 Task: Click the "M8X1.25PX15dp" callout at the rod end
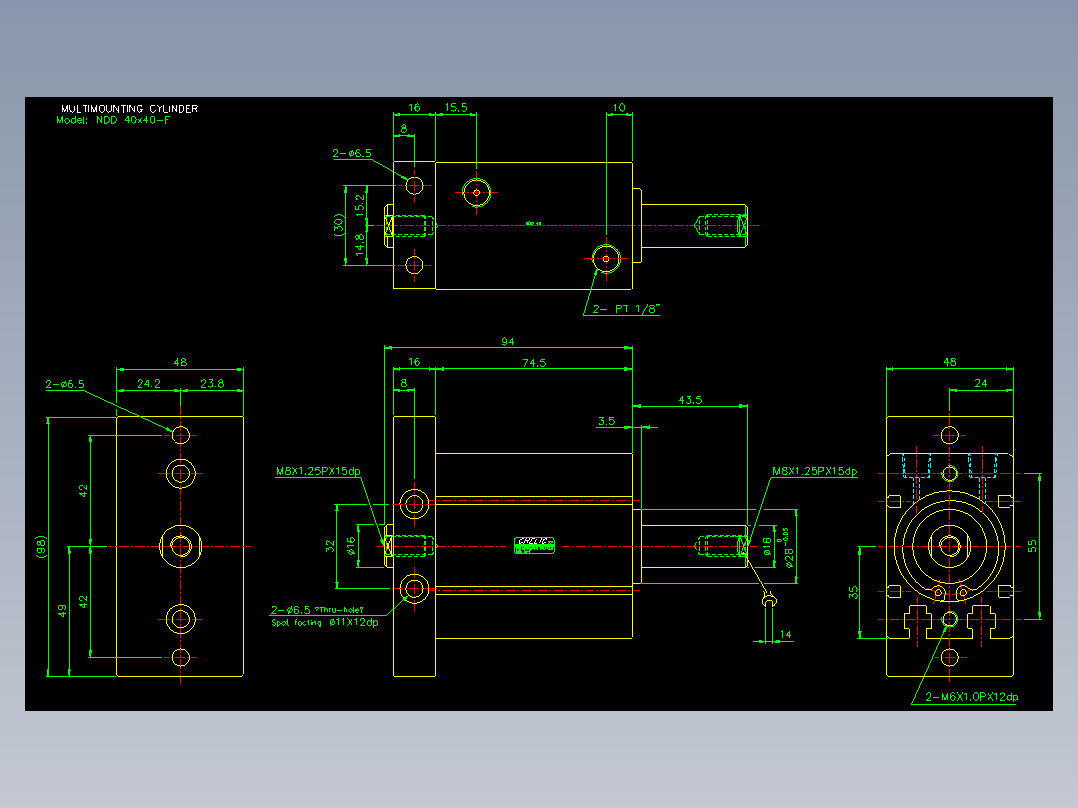pos(815,471)
